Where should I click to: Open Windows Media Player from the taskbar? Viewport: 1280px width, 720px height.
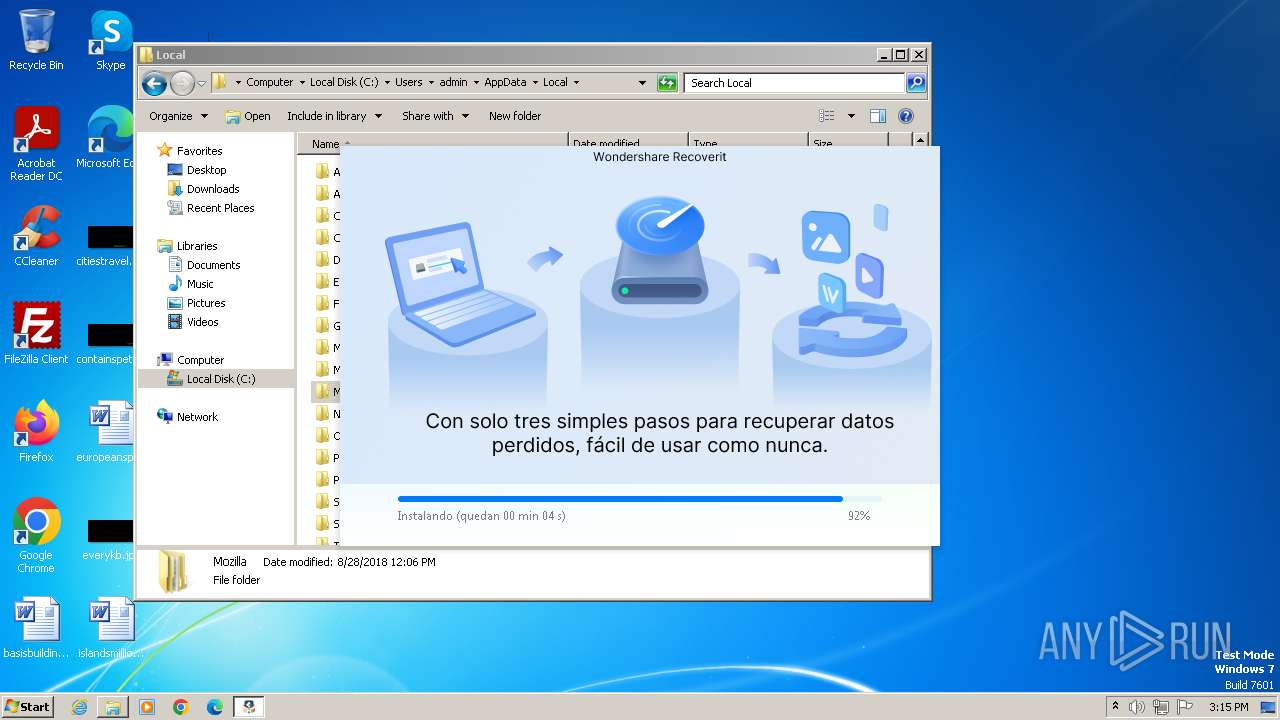click(147, 707)
